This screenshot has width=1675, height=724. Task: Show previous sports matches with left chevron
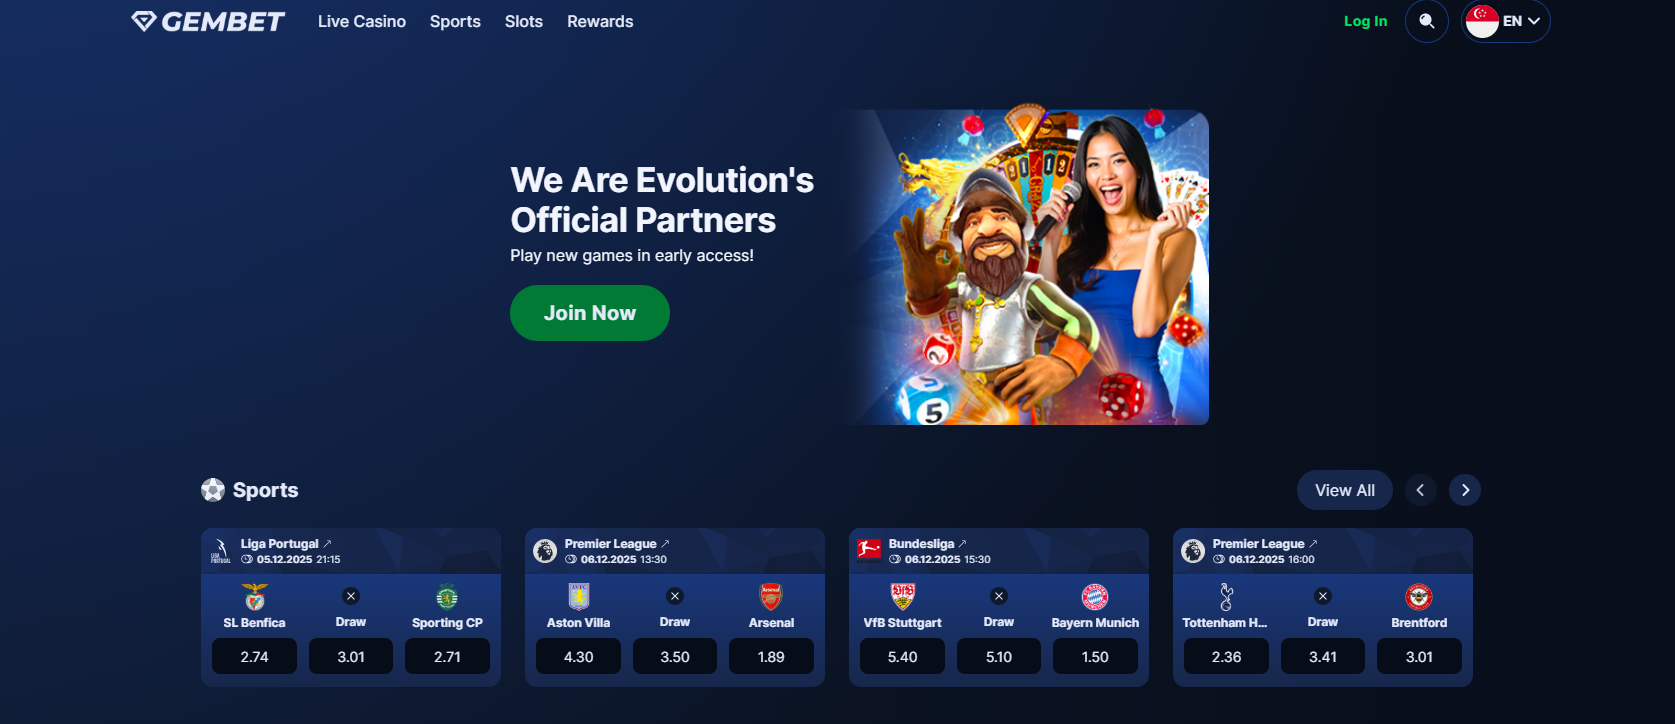coord(1420,490)
